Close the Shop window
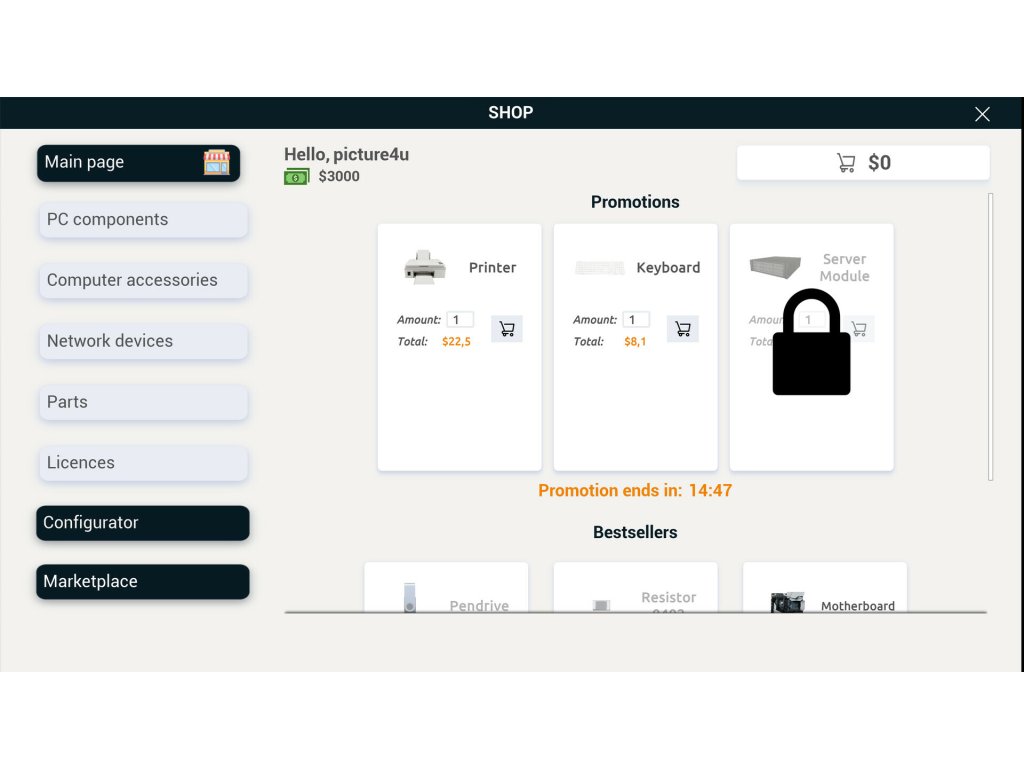This screenshot has height=768, width=1024. [982, 114]
